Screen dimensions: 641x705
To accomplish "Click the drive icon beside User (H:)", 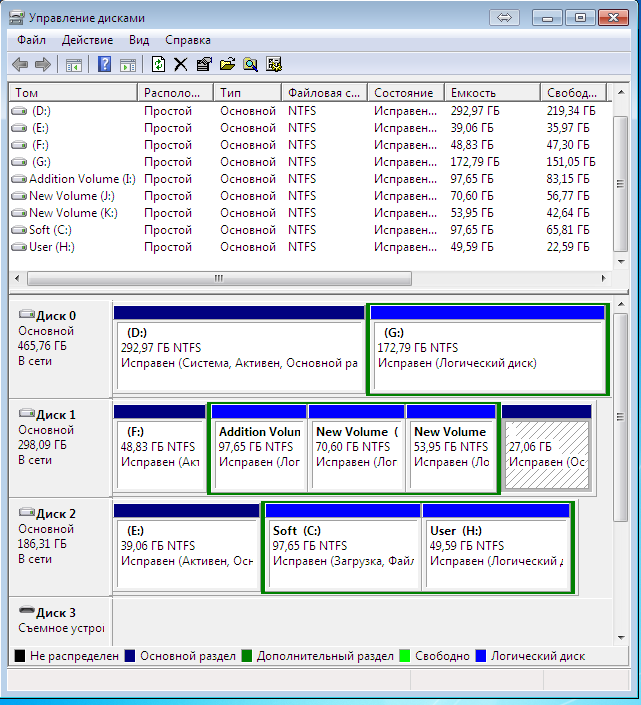I will (19, 247).
